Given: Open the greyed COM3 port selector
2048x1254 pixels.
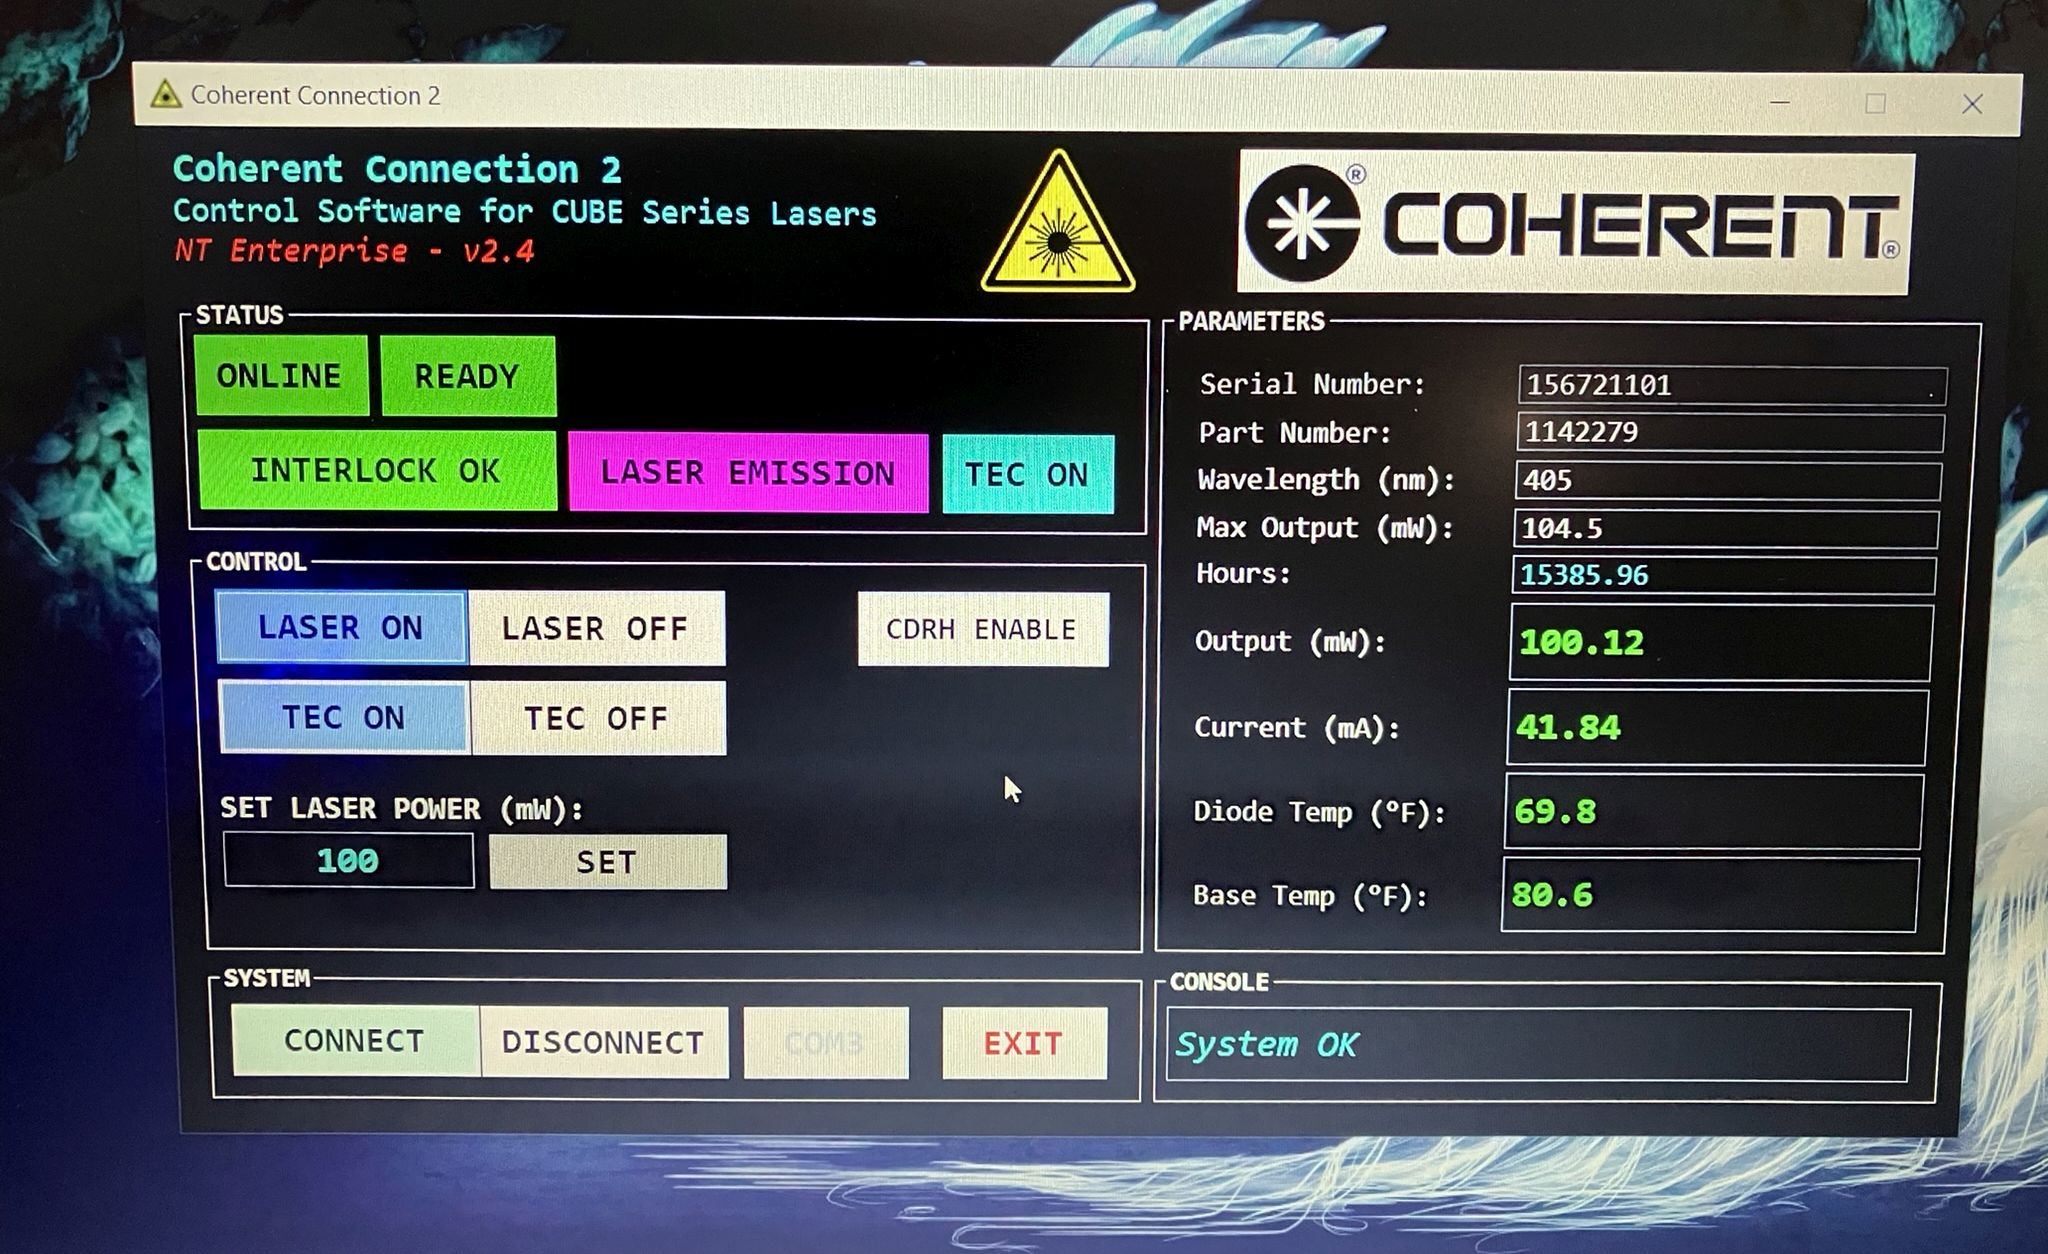Looking at the screenshot, I should click(x=826, y=1043).
